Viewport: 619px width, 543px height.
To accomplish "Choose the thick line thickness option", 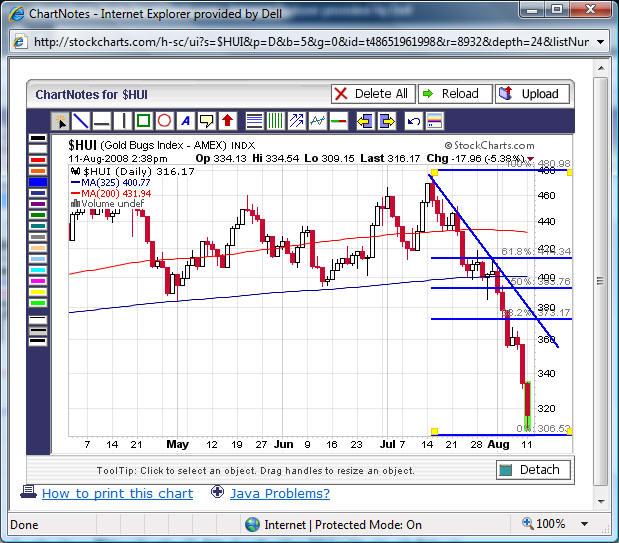I will tap(38, 341).
